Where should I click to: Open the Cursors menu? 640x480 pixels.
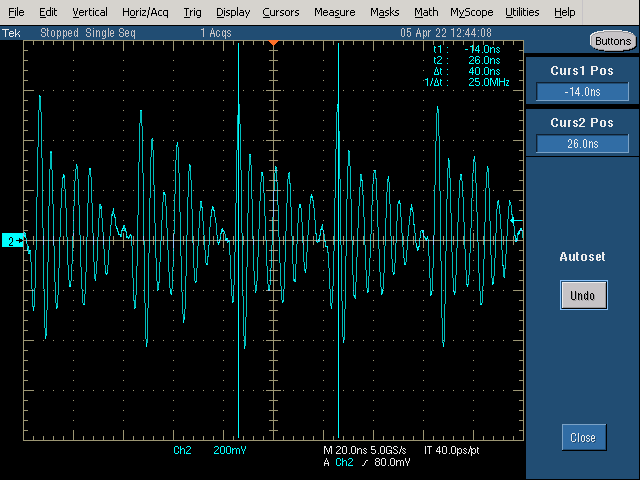tap(281, 12)
